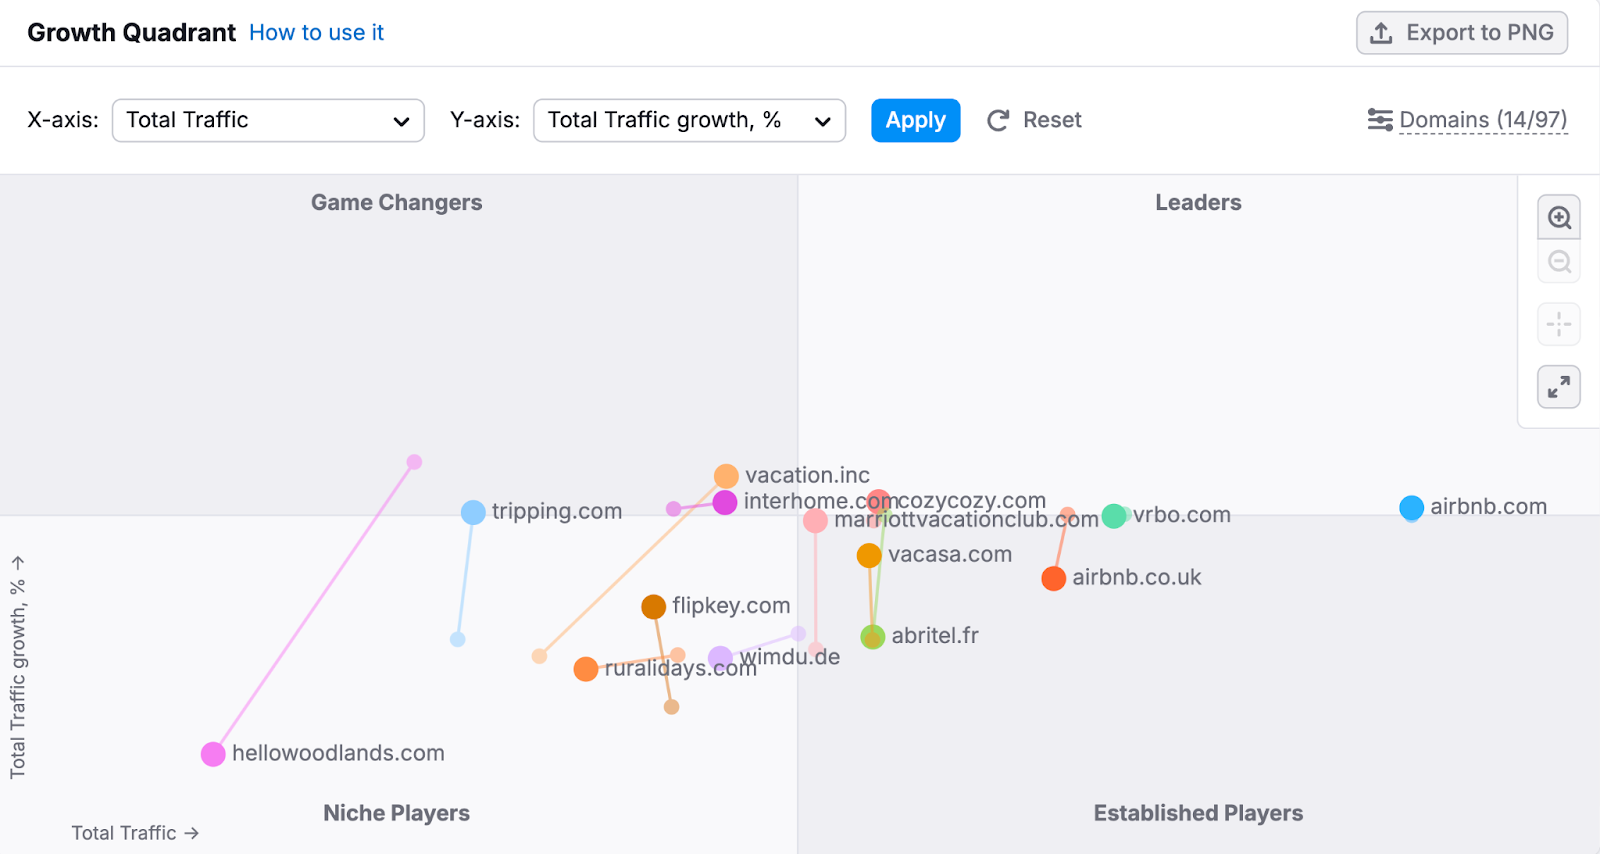Image resolution: width=1600 pixels, height=854 pixels.
Task: Select the hellowoodlands.com data point
Action: pyautogui.click(x=213, y=754)
